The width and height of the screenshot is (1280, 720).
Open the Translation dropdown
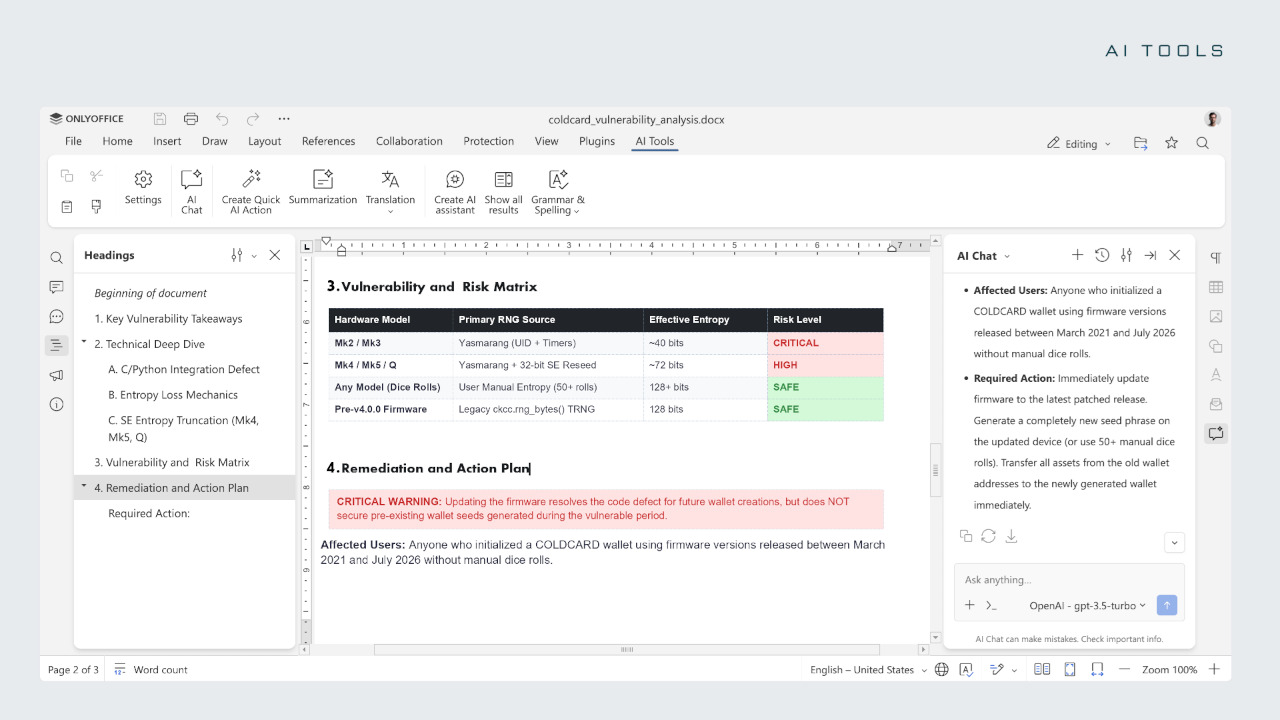point(390,191)
